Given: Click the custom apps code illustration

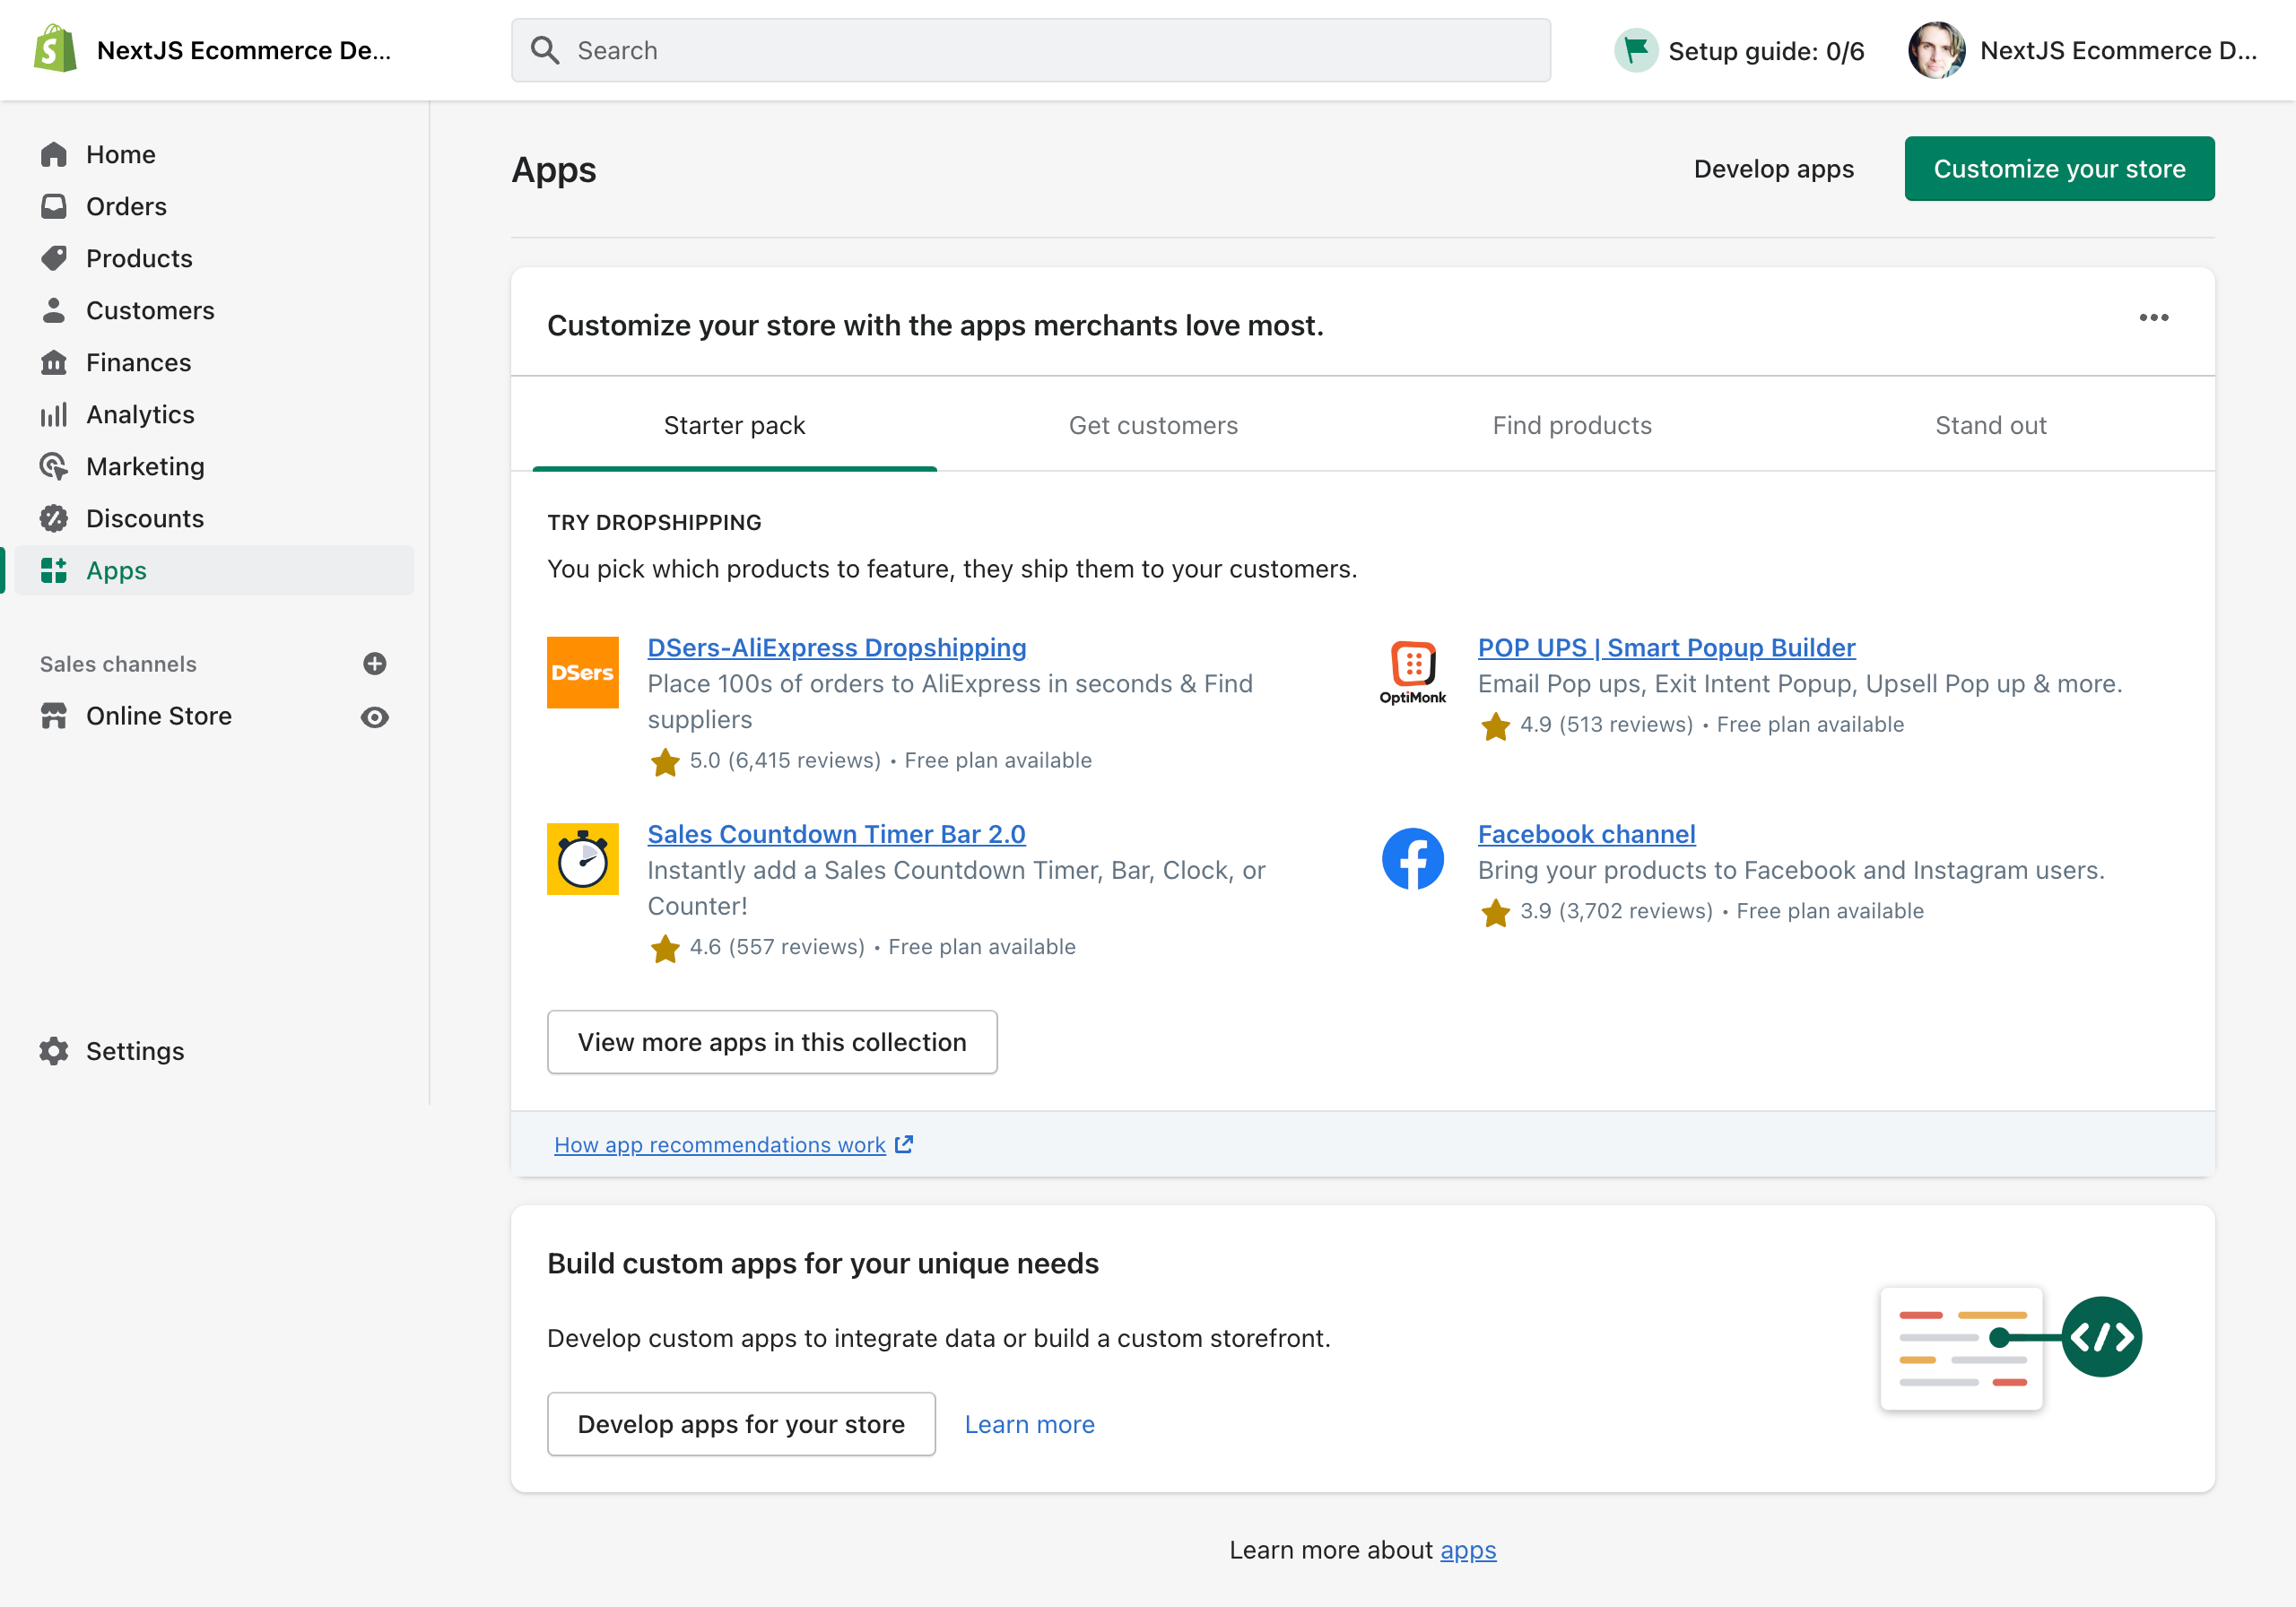Looking at the screenshot, I should (2010, 1348).
